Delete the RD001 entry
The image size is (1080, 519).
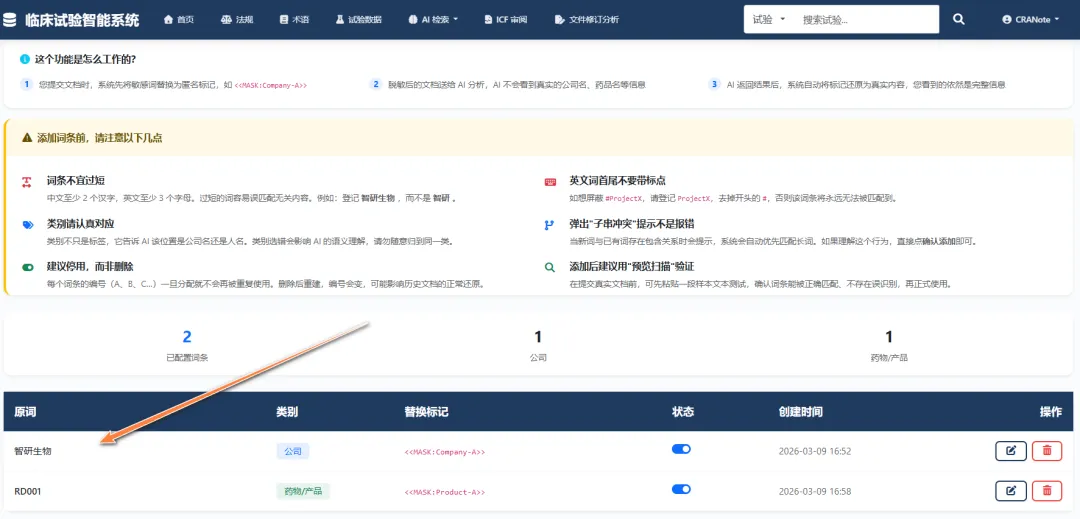point(1047,491)
